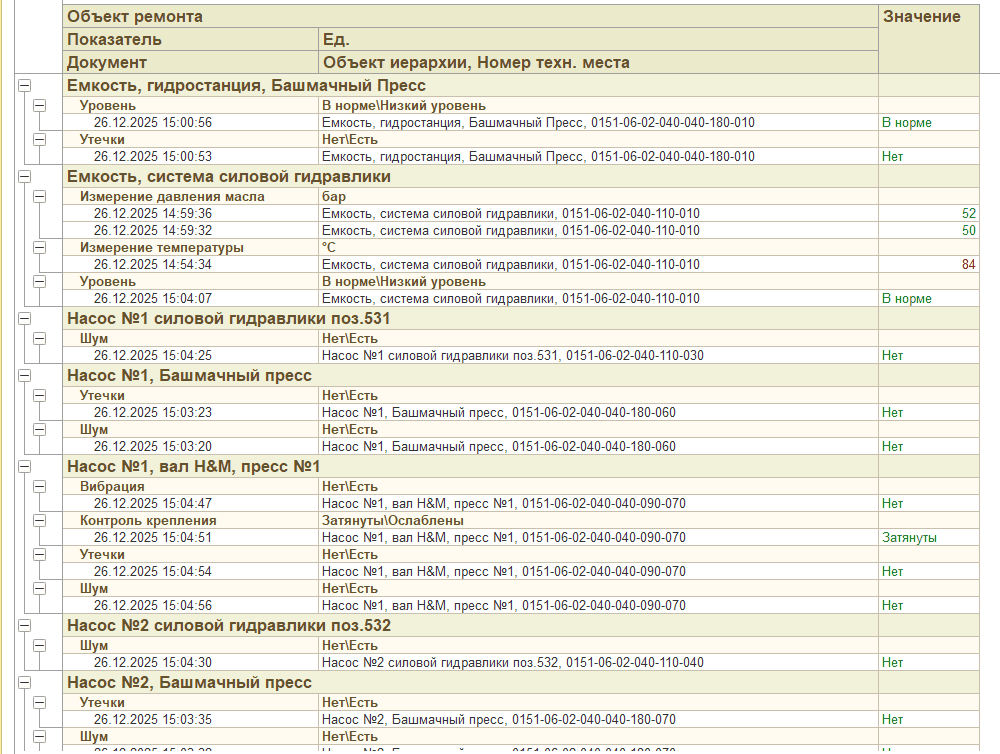Collapse the Измерение давления масла subgroup
Viewport: 1000px width, 754px height.
click(x=40, y=196)
